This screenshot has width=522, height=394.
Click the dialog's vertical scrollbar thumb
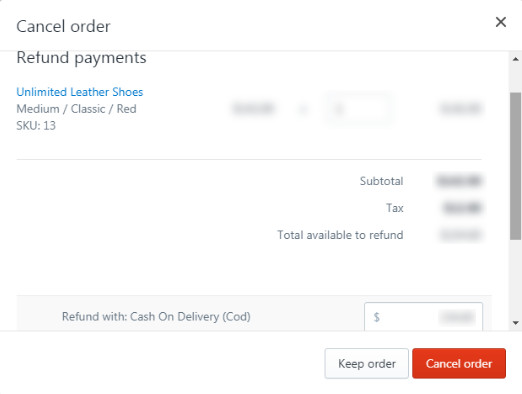pyautogui.click(x=515, y=166)
